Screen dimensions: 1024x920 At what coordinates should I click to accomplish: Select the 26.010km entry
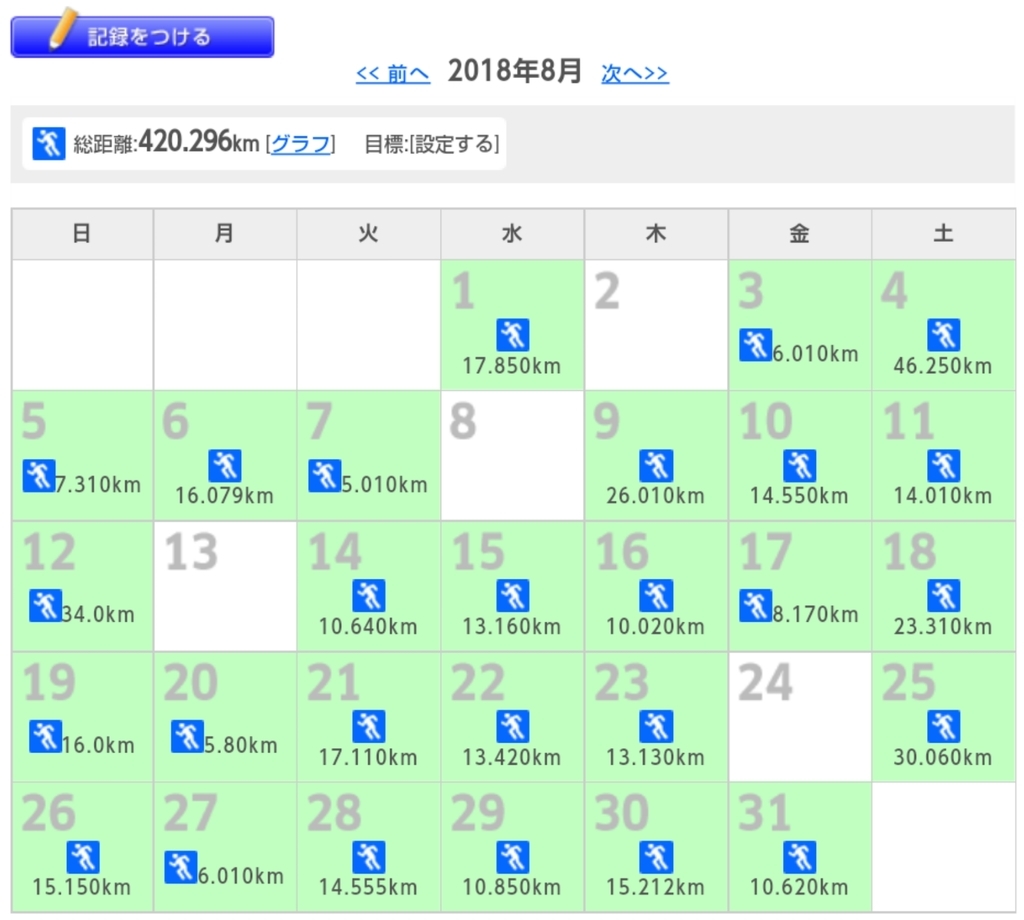click(656, 496)
